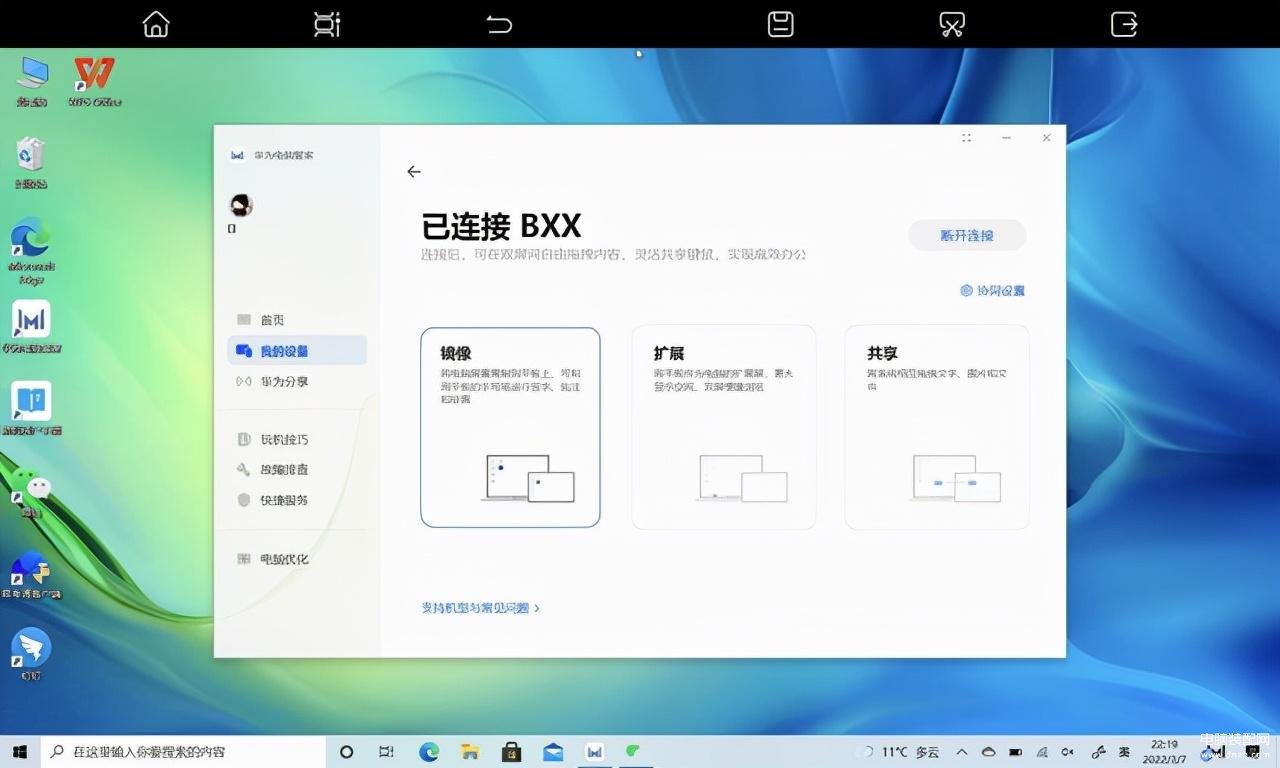Image resolution: width=1280 pixels, height=768 pixels.
Task: Select the 镜像 mode card
Action: click(510, 427)
